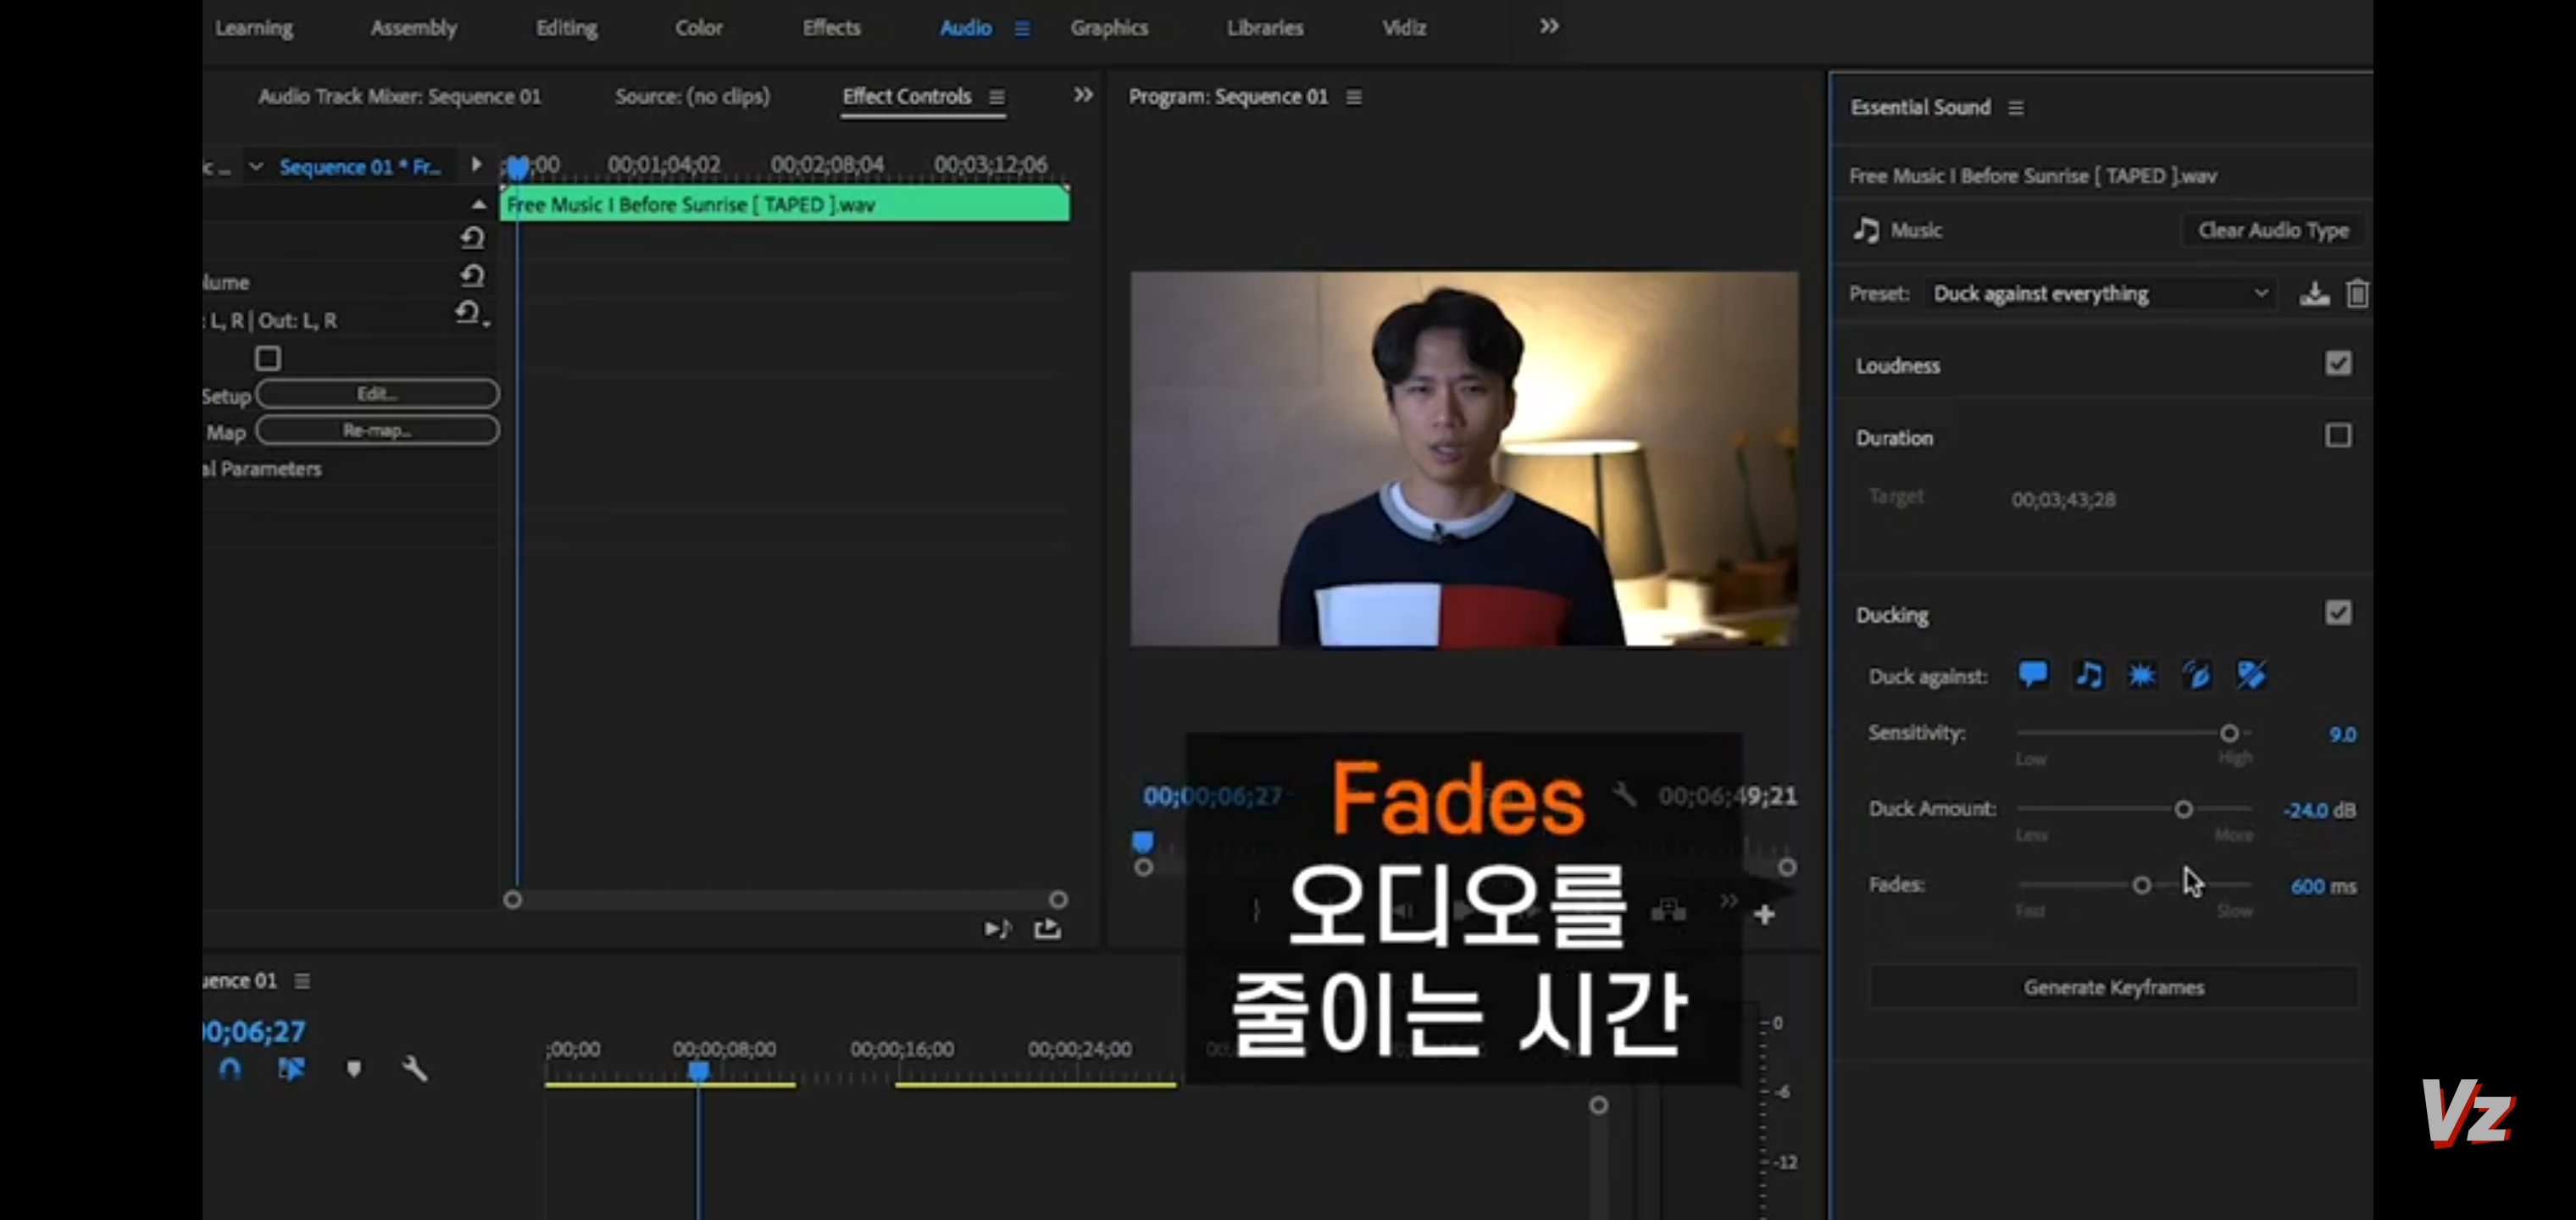The height and width of the screenshot is (1220, 2576).
Task: Open the Audio Track Mixer tab
Action: (x=399, y=97)
